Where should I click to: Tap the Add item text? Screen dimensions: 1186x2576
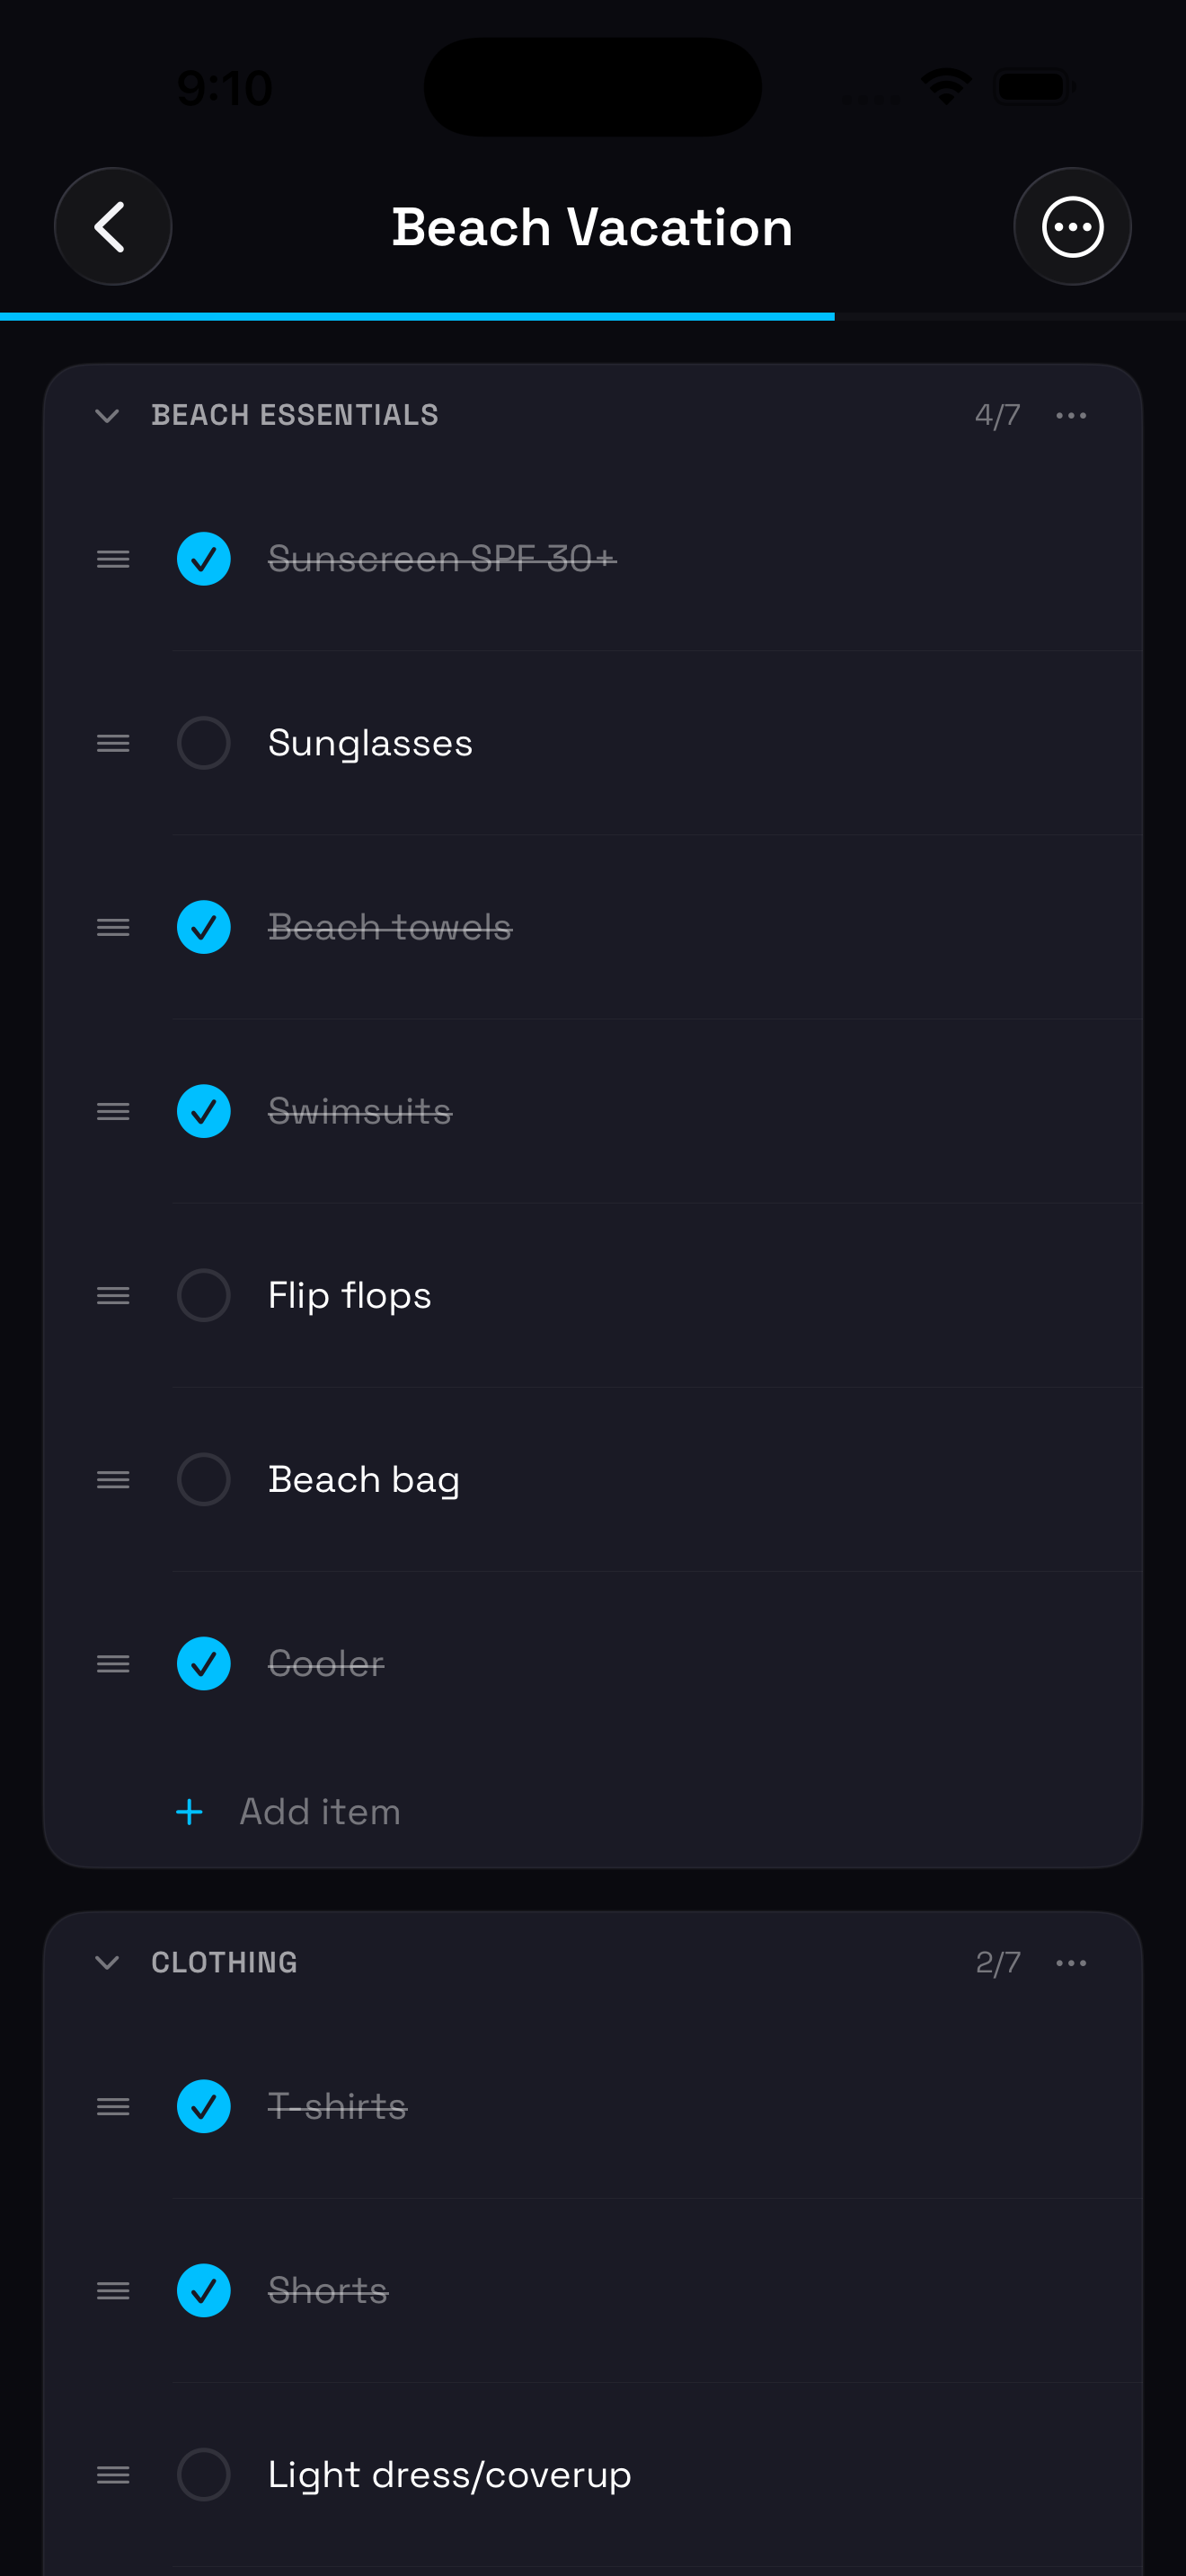(320, 1812)
